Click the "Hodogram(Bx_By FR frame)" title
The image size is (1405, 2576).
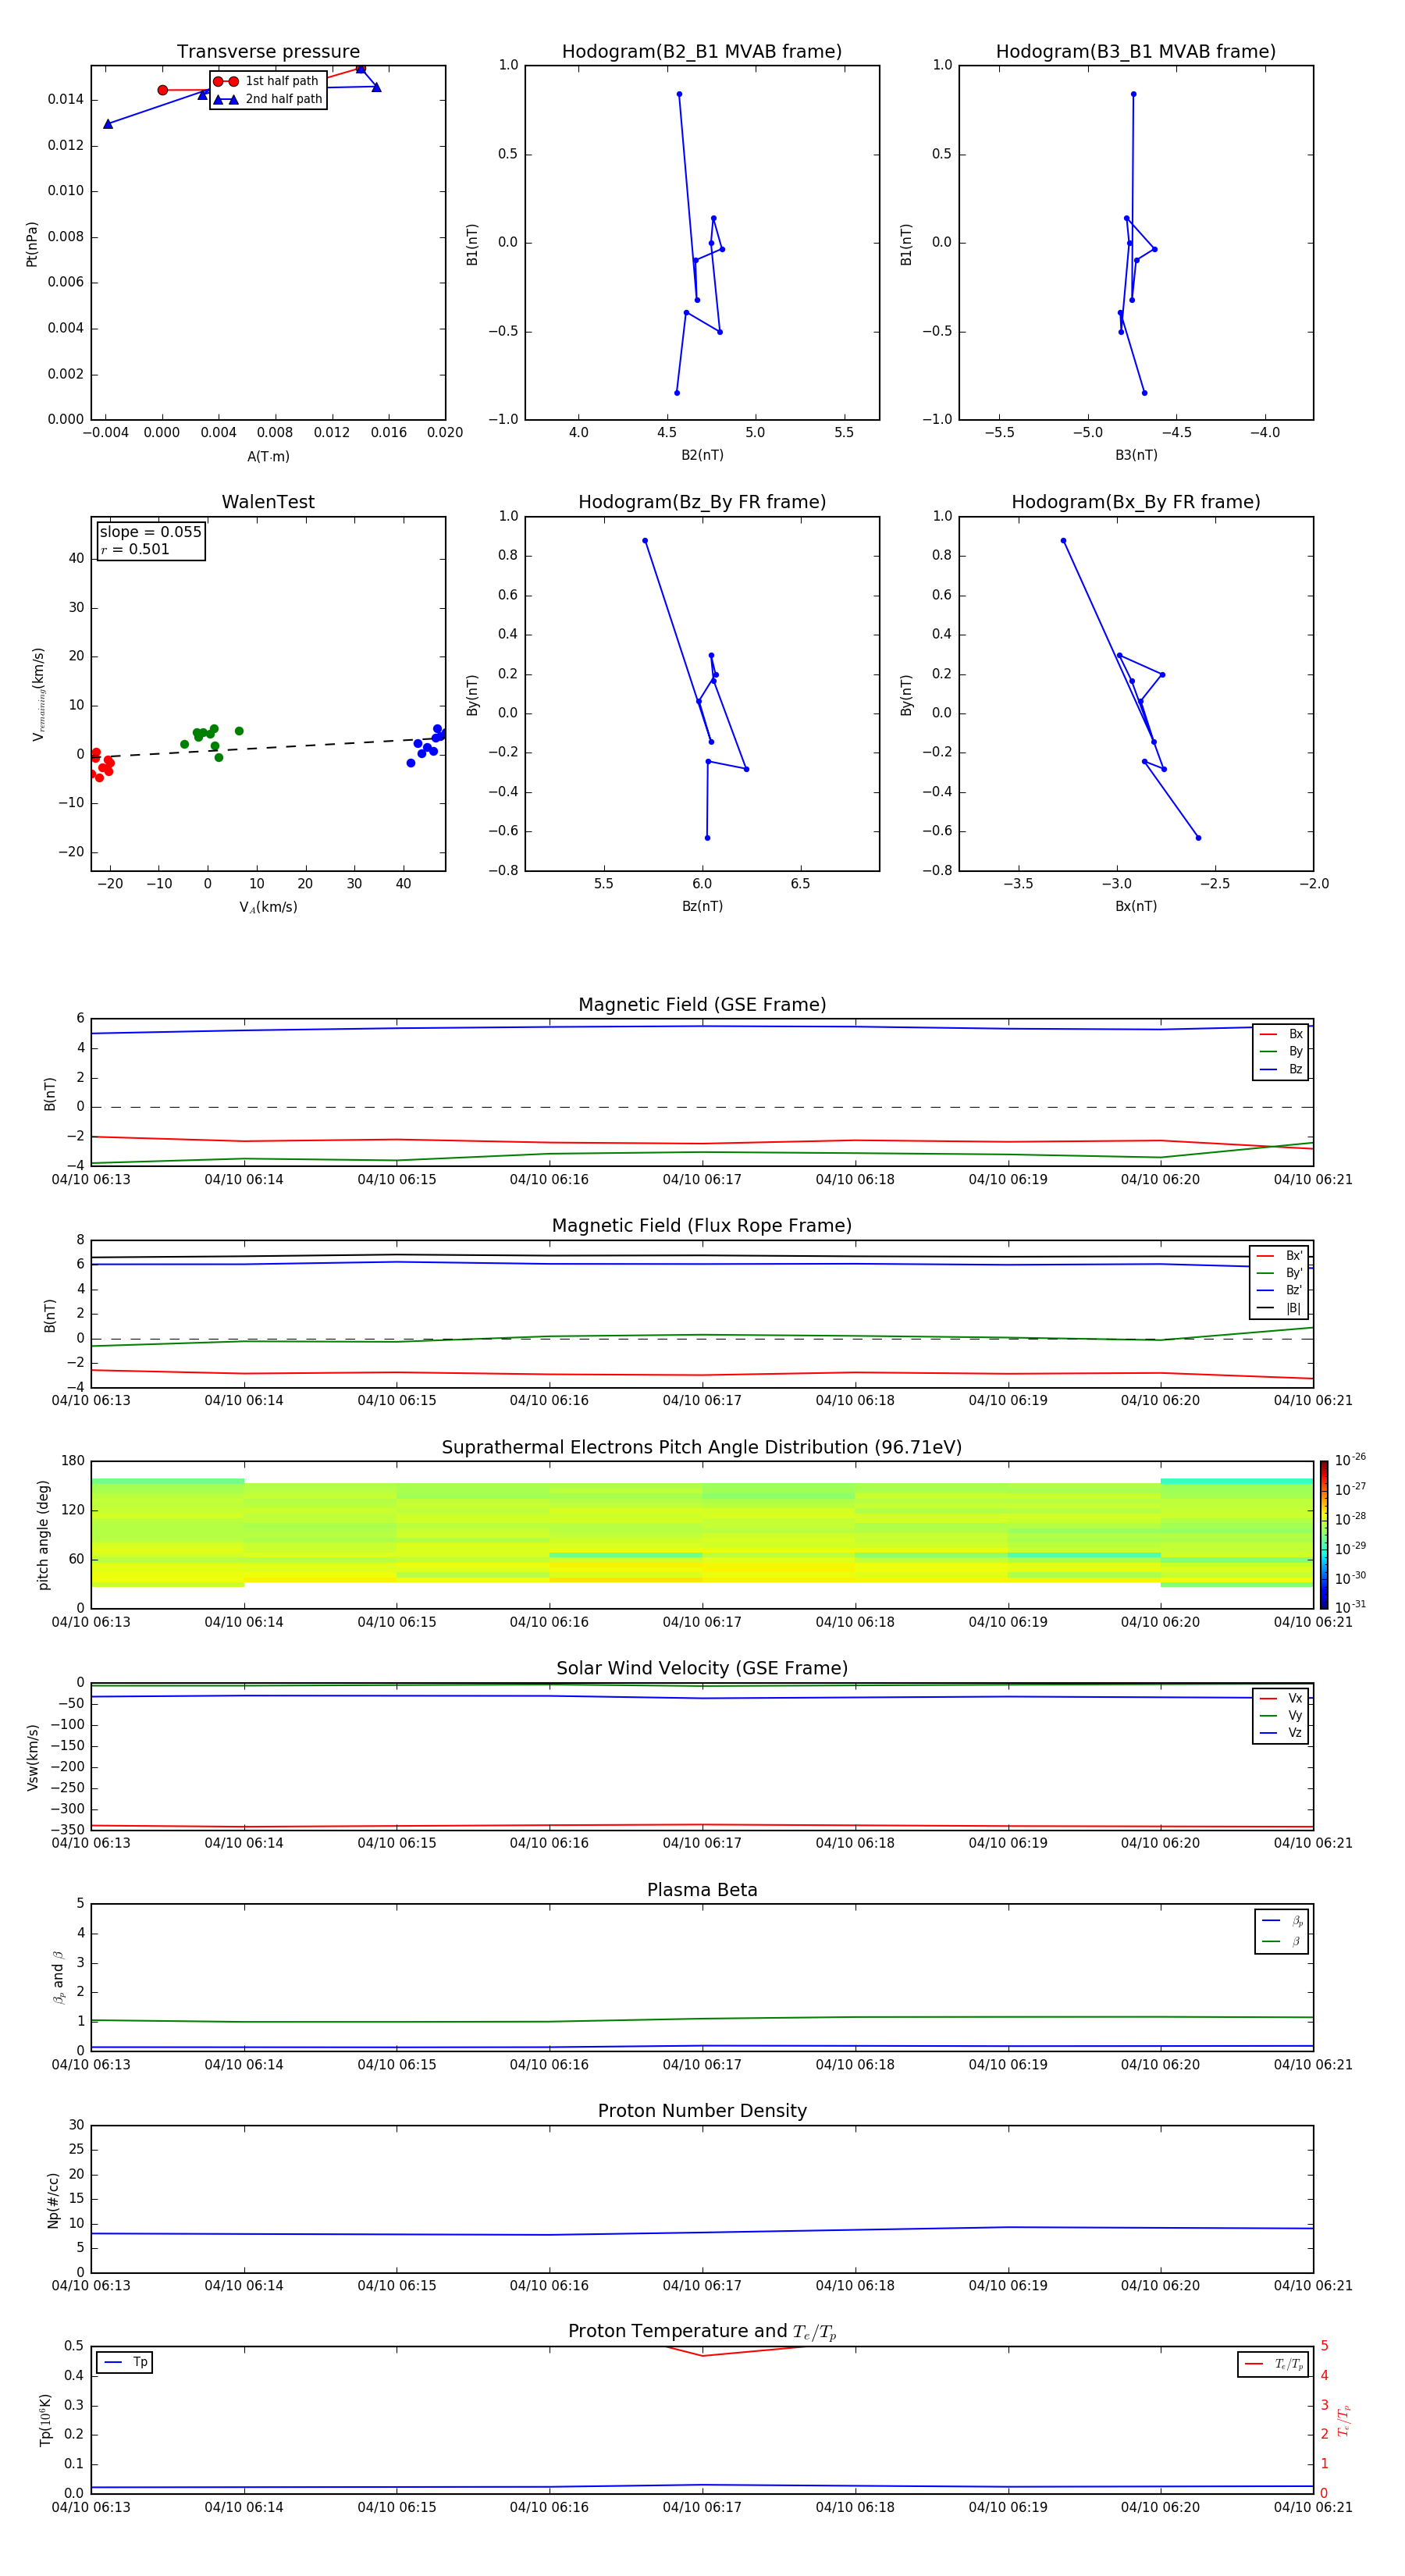1136,502
